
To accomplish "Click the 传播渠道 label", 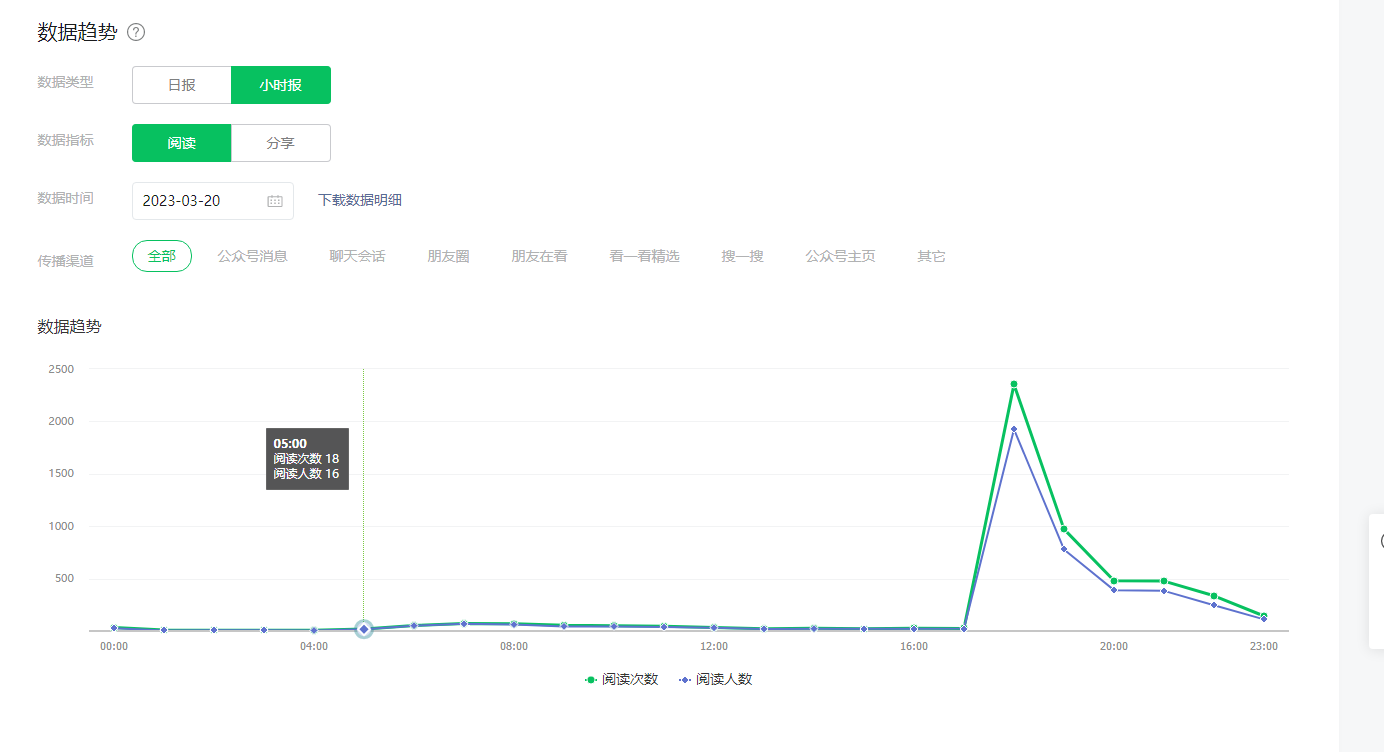I will pyautogui.click(x=65, y=260).
